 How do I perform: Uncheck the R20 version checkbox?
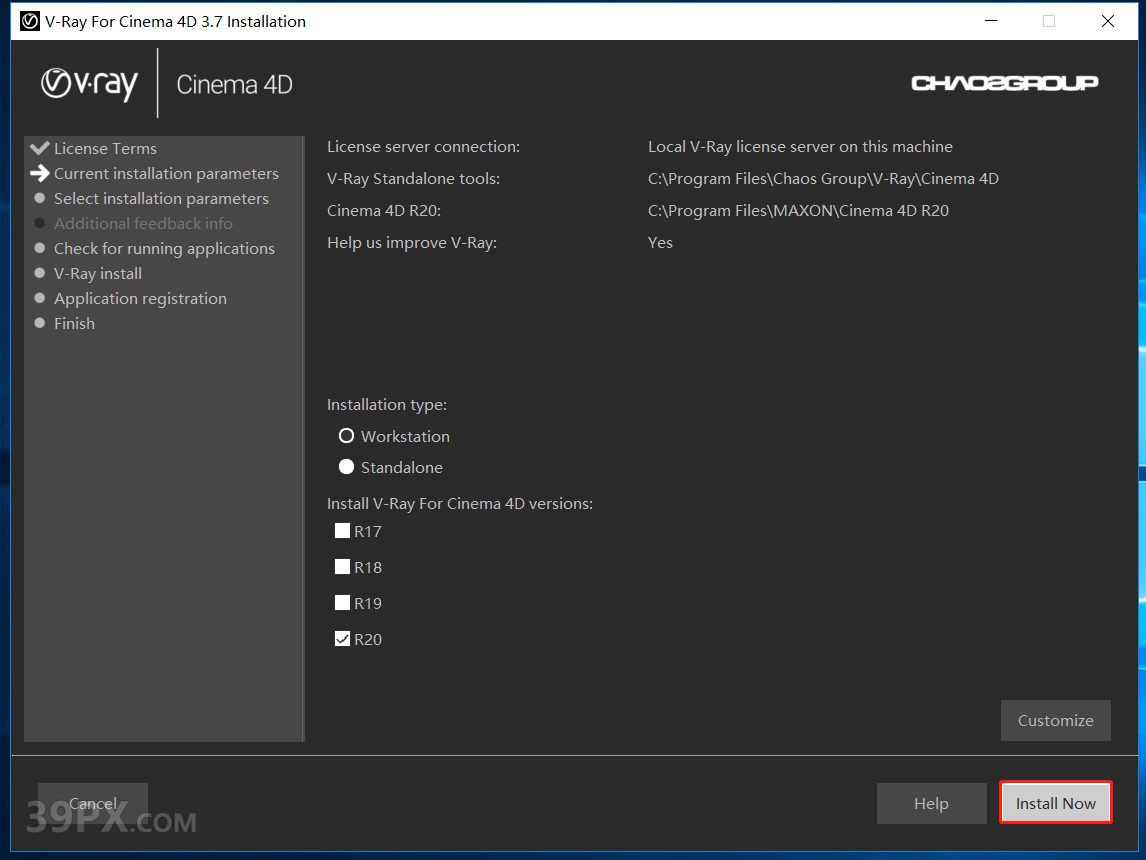click(x=342, y=639)
